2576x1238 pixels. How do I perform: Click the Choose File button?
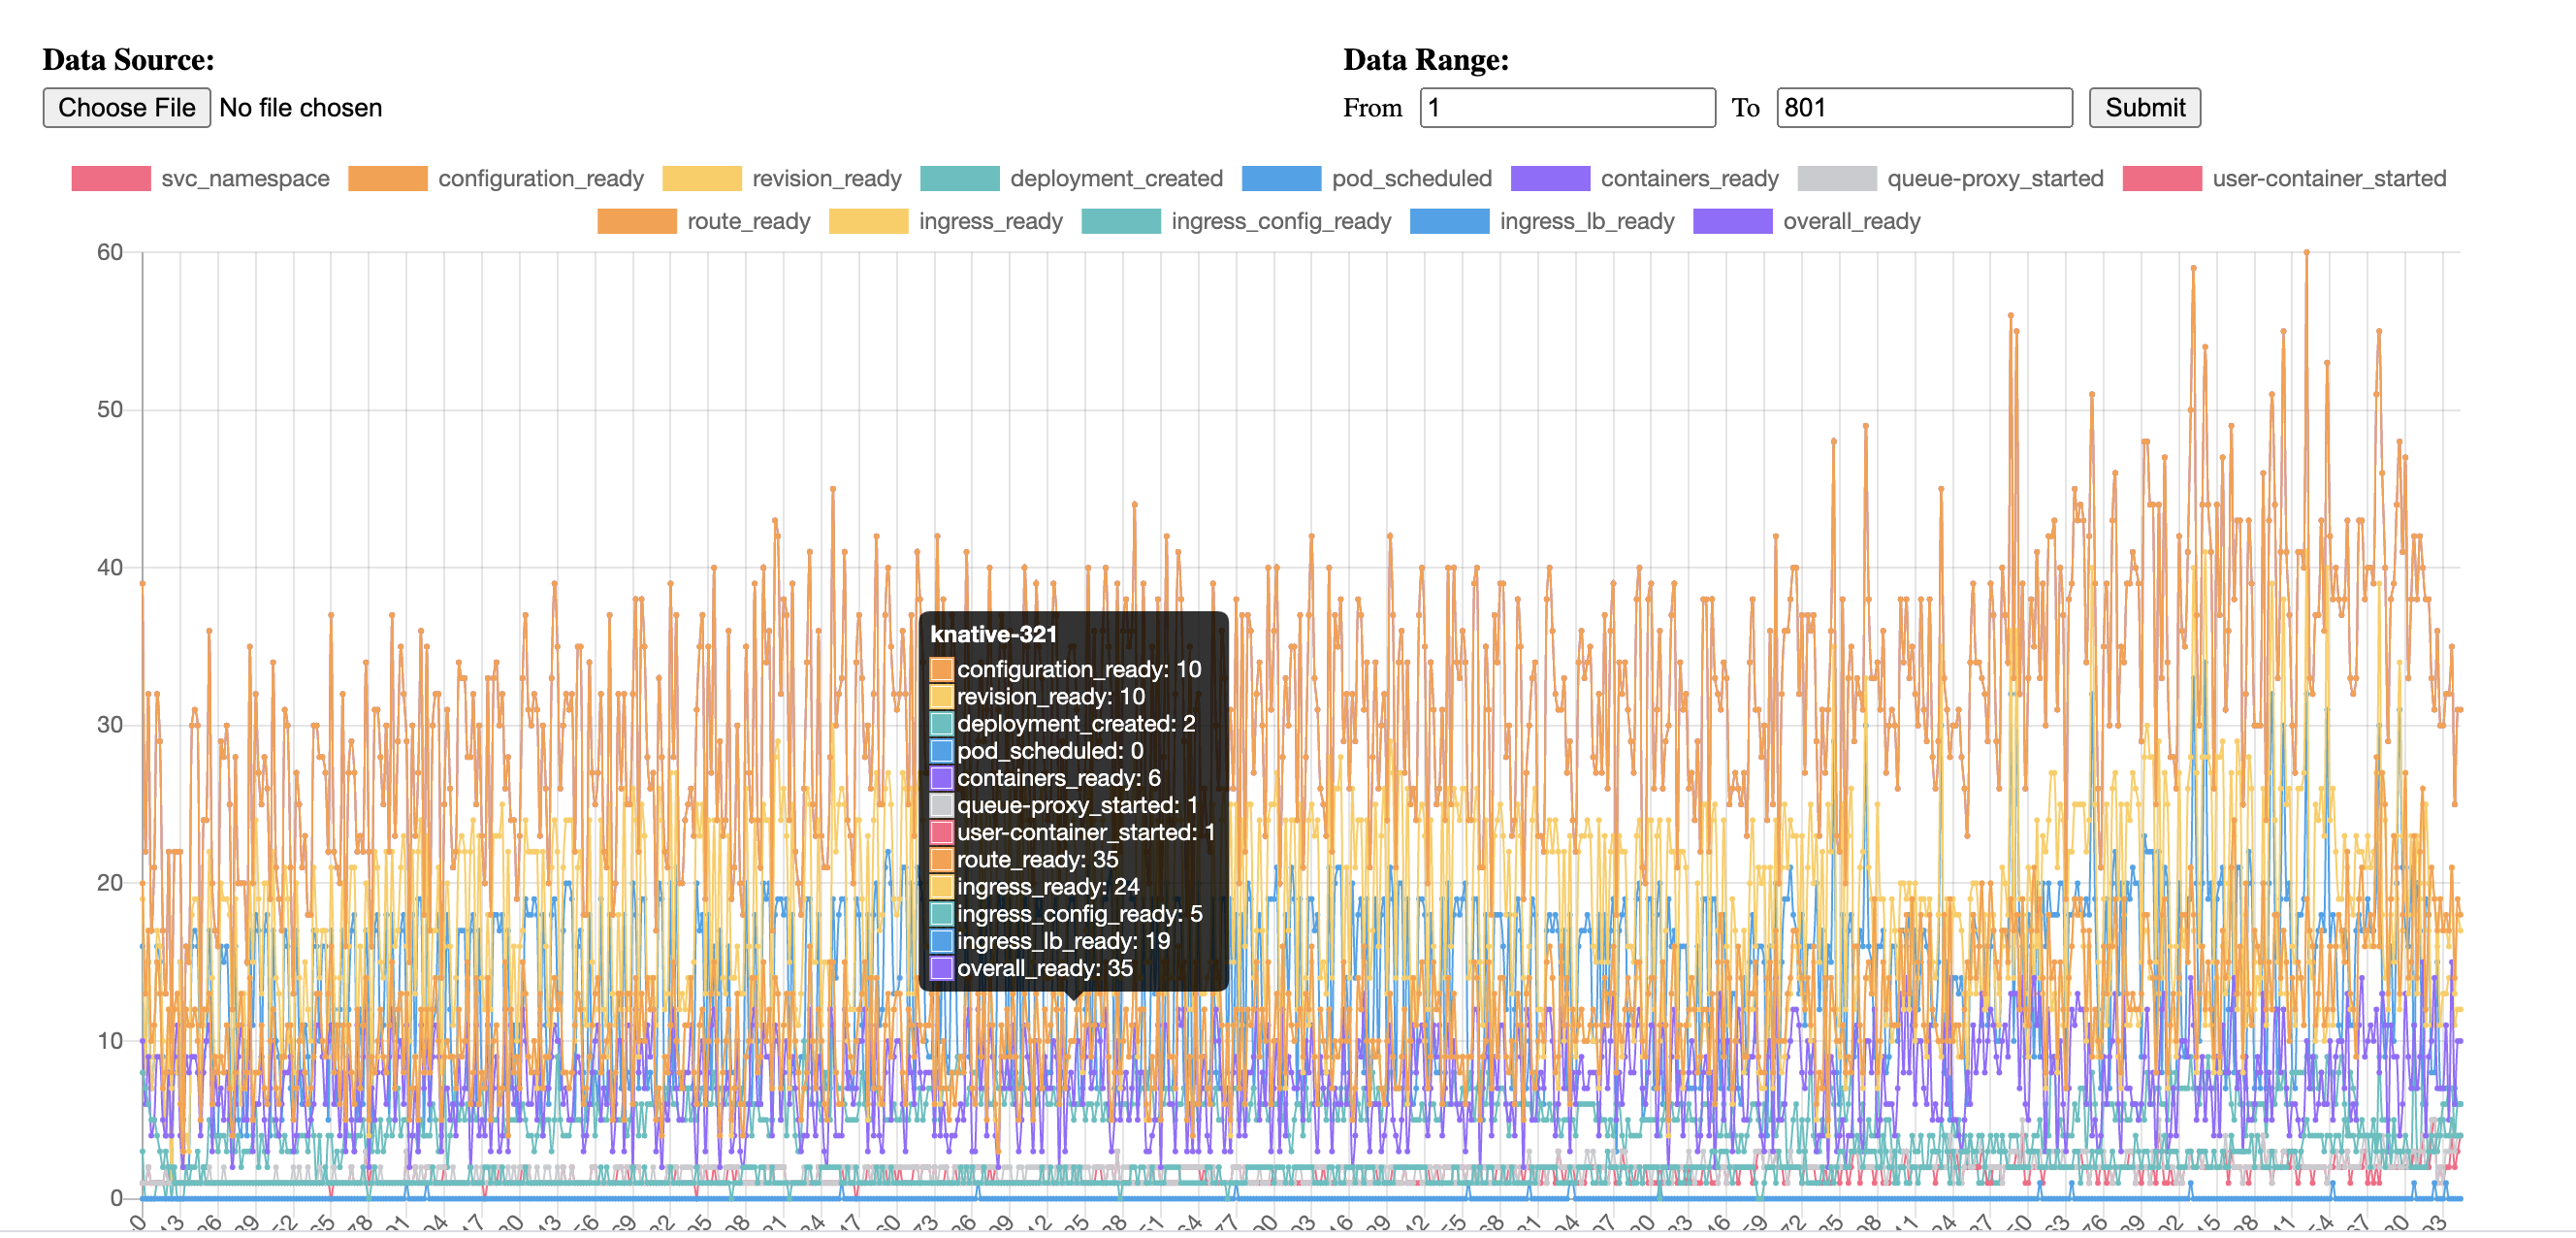click(x=126, y=107)
